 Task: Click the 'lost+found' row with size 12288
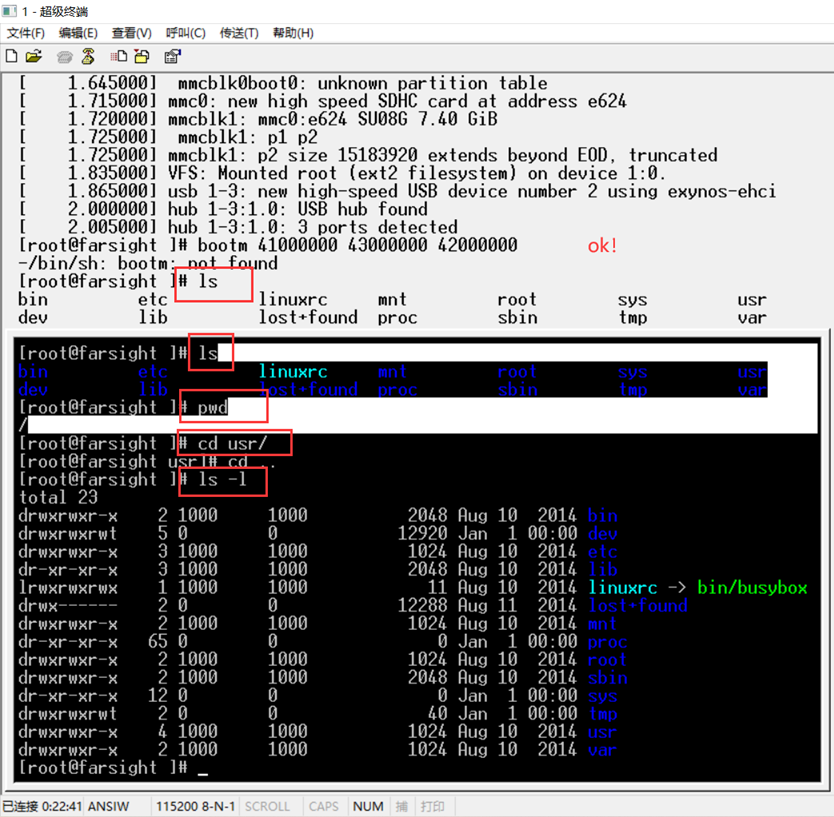tap(353, 605)
